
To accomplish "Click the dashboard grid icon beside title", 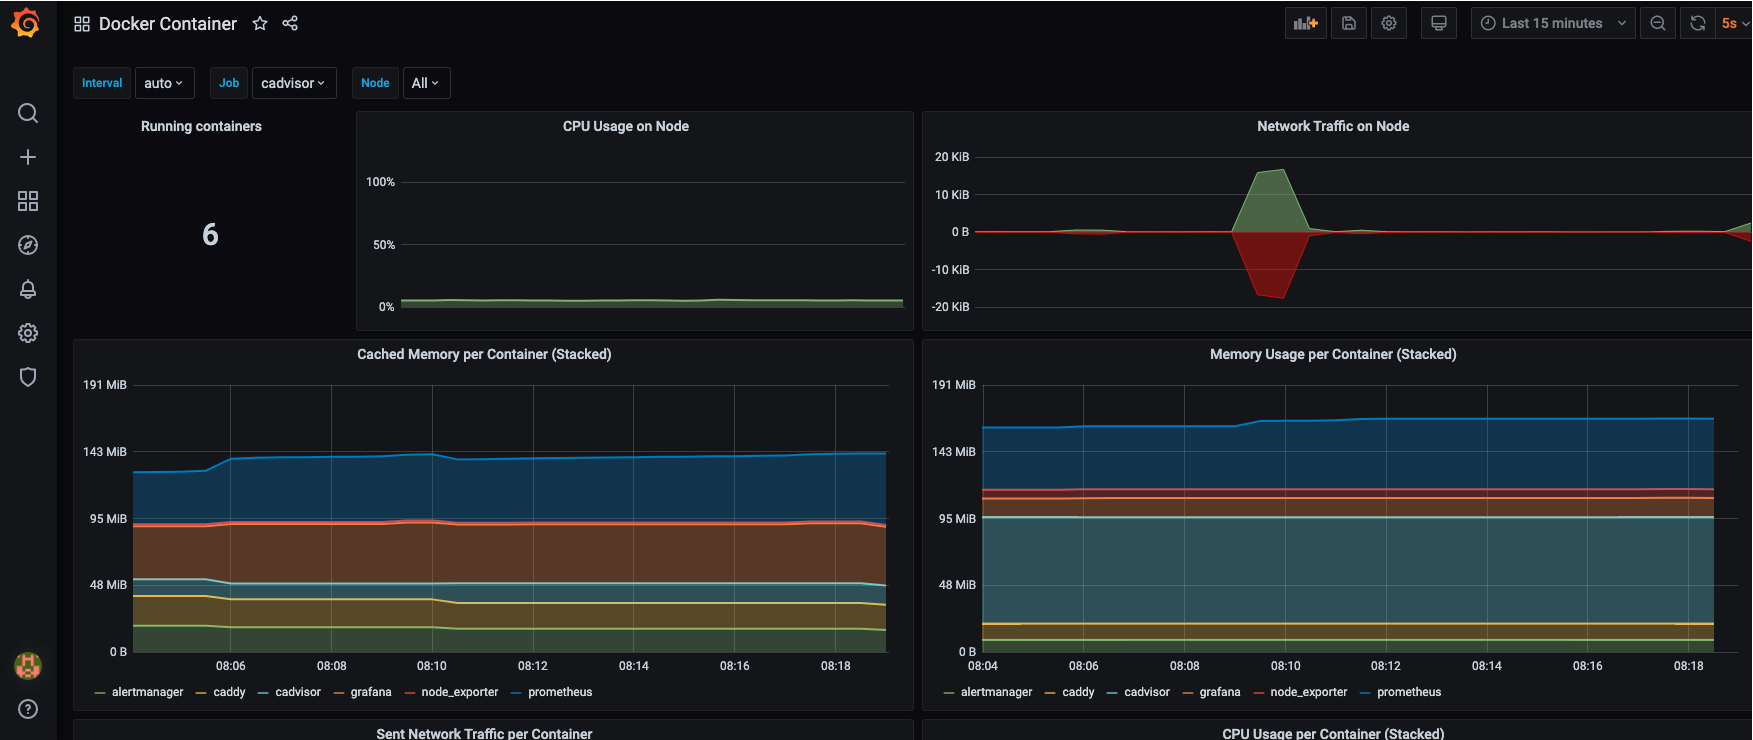I will [x=82, y=23].
